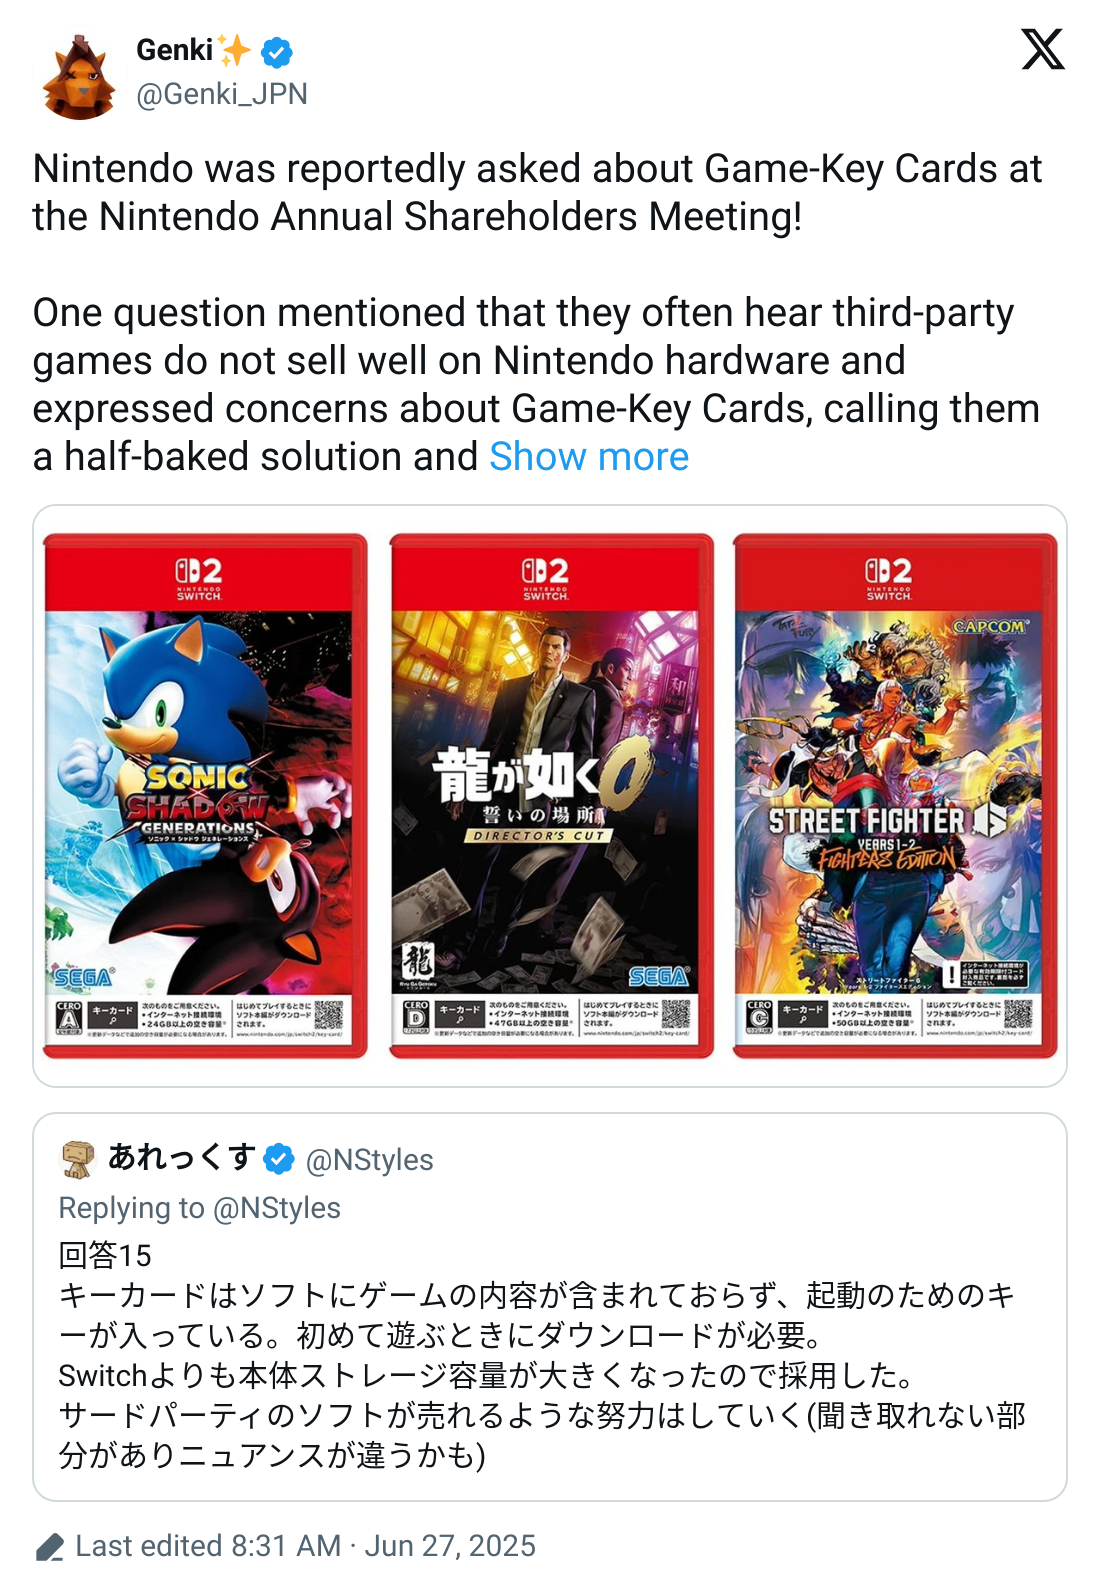Click the verified badge next to あれっくす
1100x1590 pixels.
tap(279, 1159)
